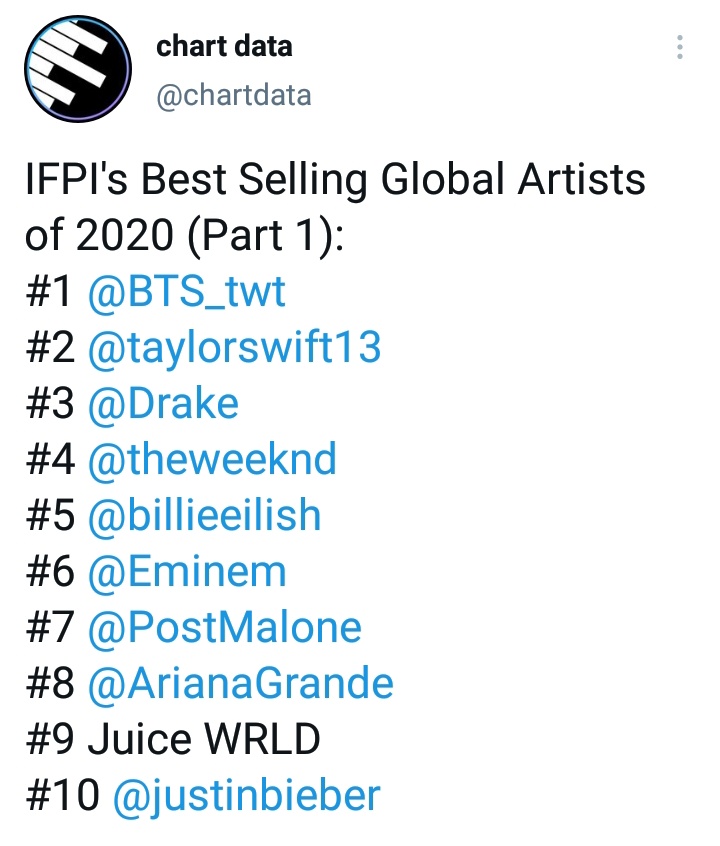Open the @Drake mention link
Viewport: 720px width, 846px height.
click(x=163, y=403)
